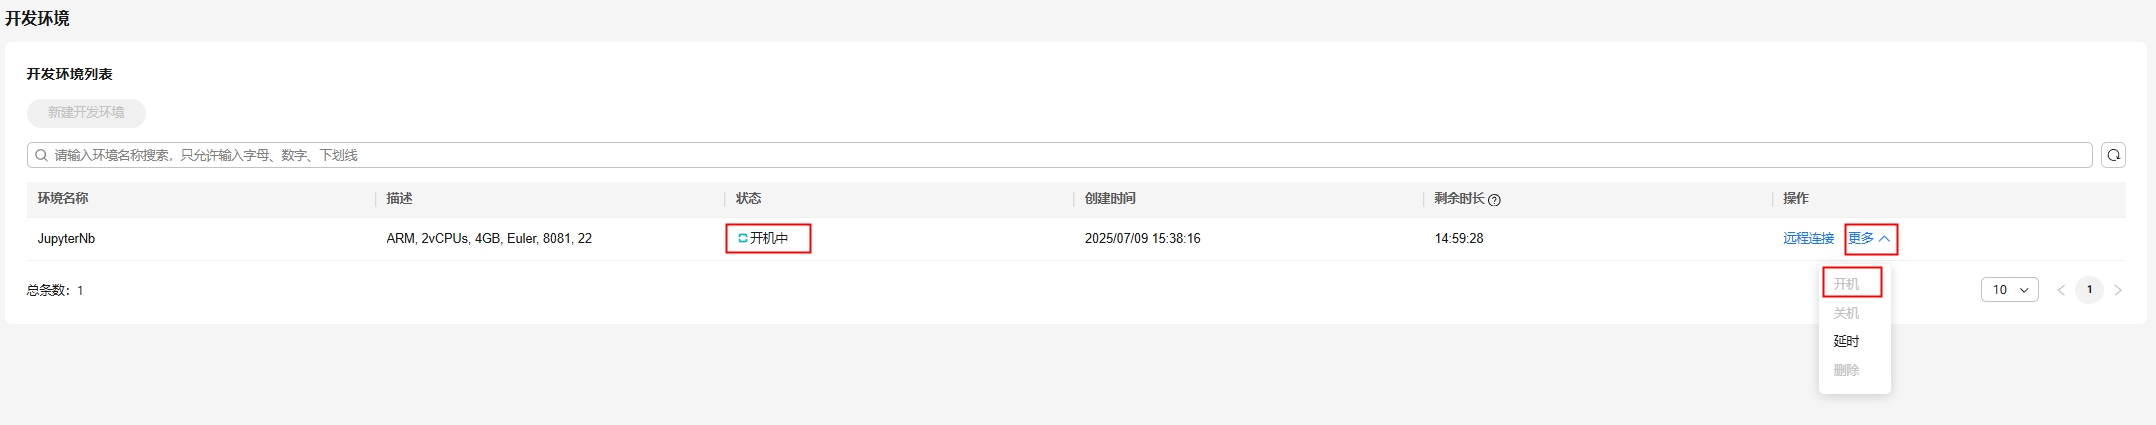
Task: Click the 状态 column header
Action: click(x=748, y=199)
